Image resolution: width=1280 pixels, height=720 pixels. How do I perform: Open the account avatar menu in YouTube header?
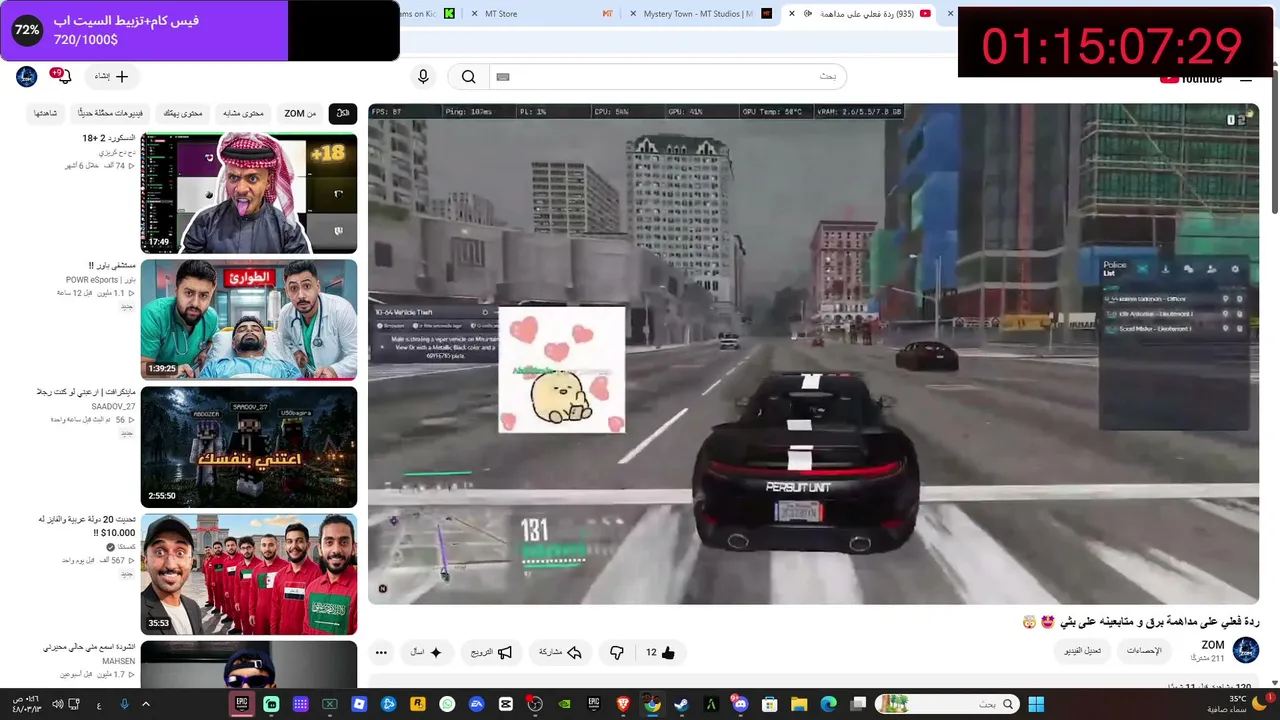pyautogui.click(x=27, y=76)
